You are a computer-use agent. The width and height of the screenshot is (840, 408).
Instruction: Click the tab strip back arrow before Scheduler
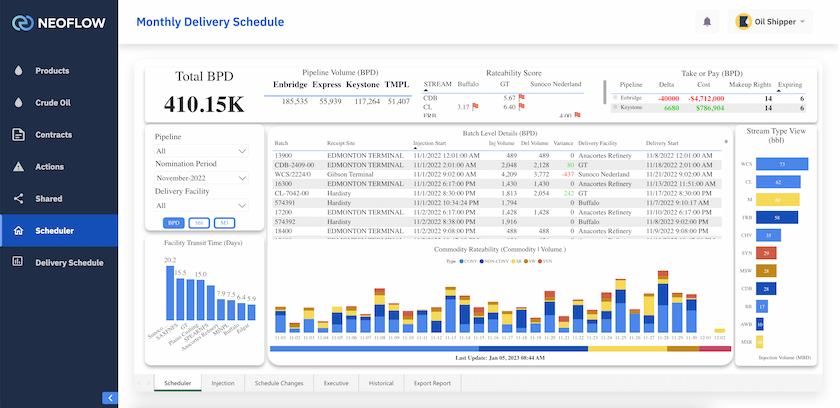click(140, 383)
